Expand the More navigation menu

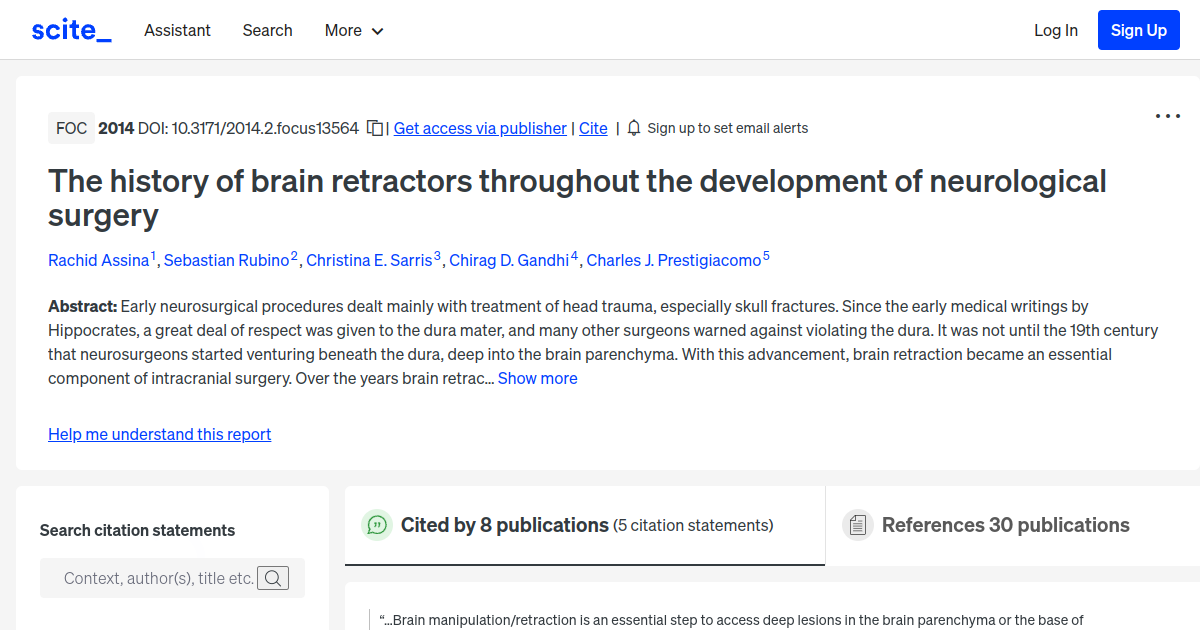tap(354, 30)
